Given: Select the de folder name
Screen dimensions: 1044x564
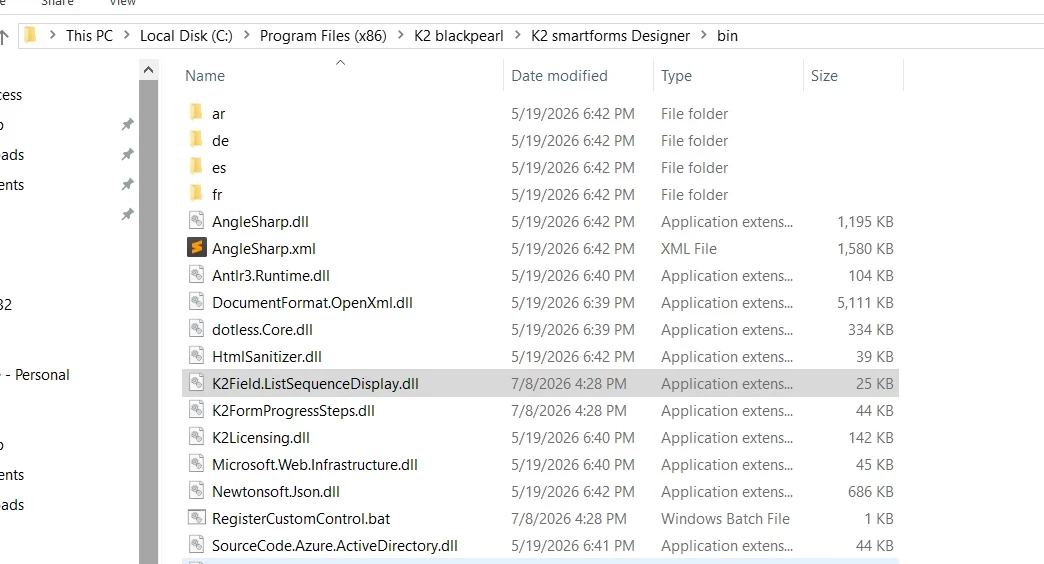Looking at the screenshot, I should click(x=220, y=141).
